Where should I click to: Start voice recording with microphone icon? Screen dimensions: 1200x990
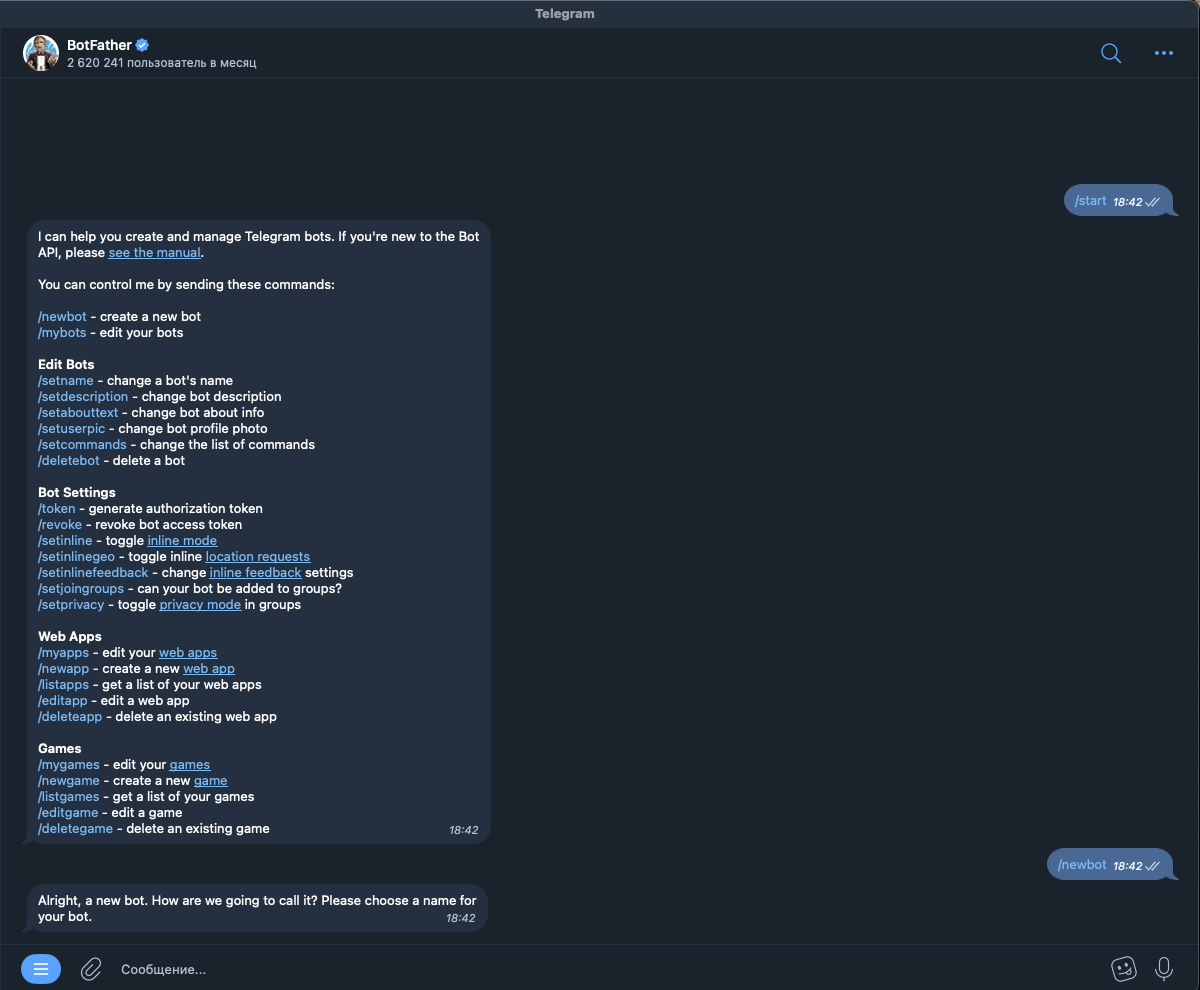click(x=1164, y=969)
